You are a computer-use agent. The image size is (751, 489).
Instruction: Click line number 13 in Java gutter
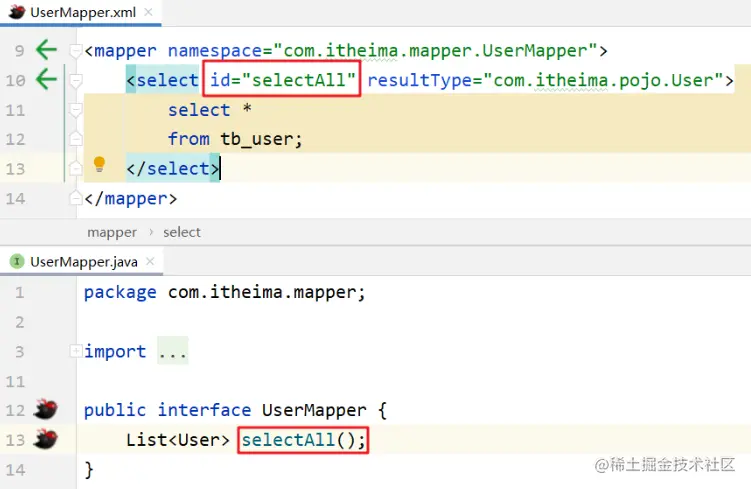click(x=15, y=440)
